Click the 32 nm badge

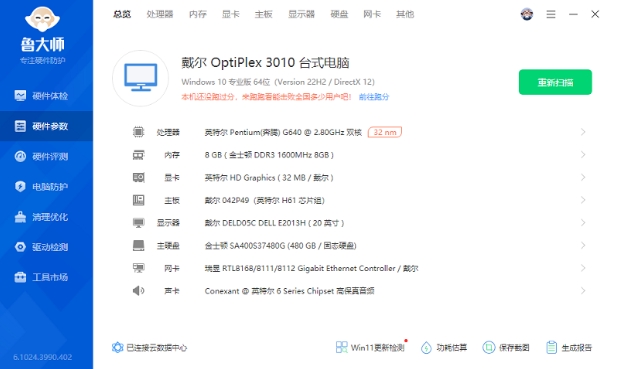(385, 132)
